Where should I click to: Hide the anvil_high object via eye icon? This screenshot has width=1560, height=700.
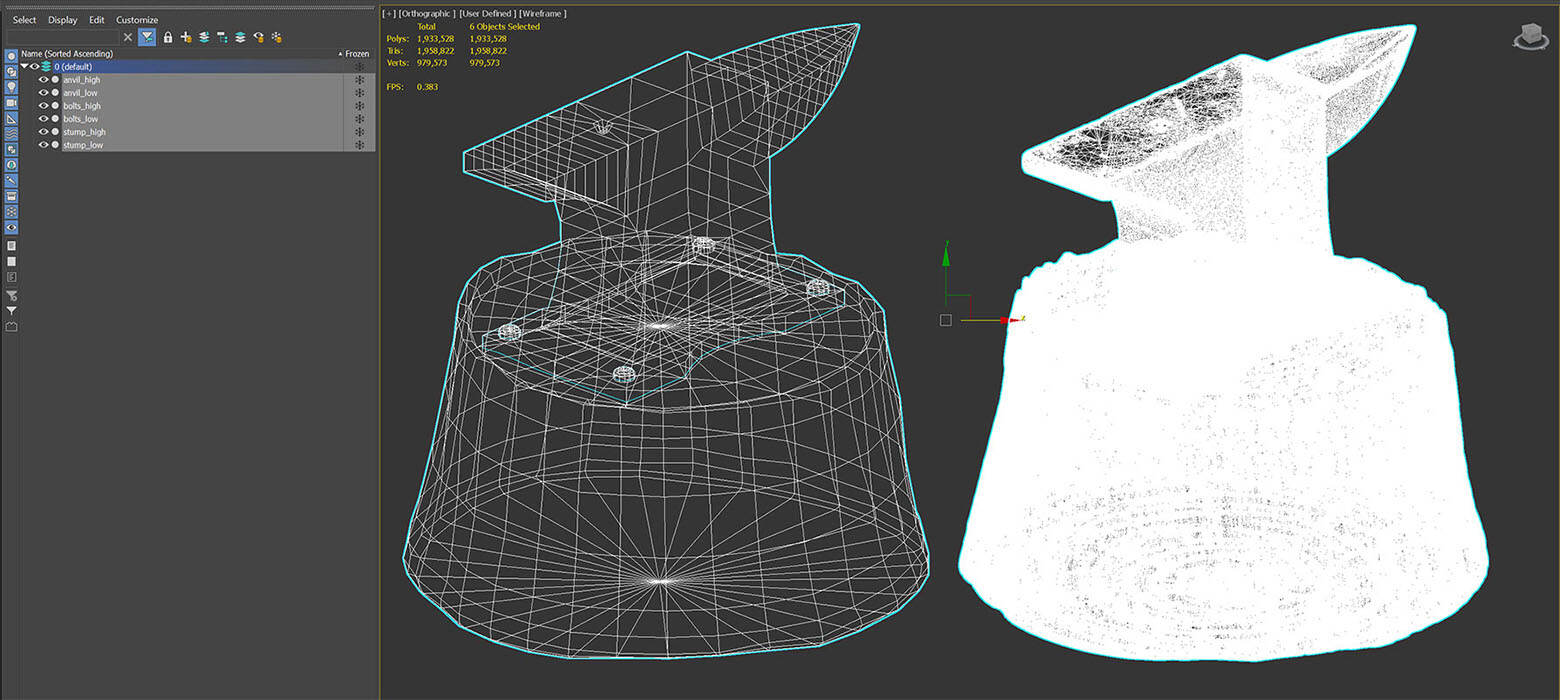[43, 80]
